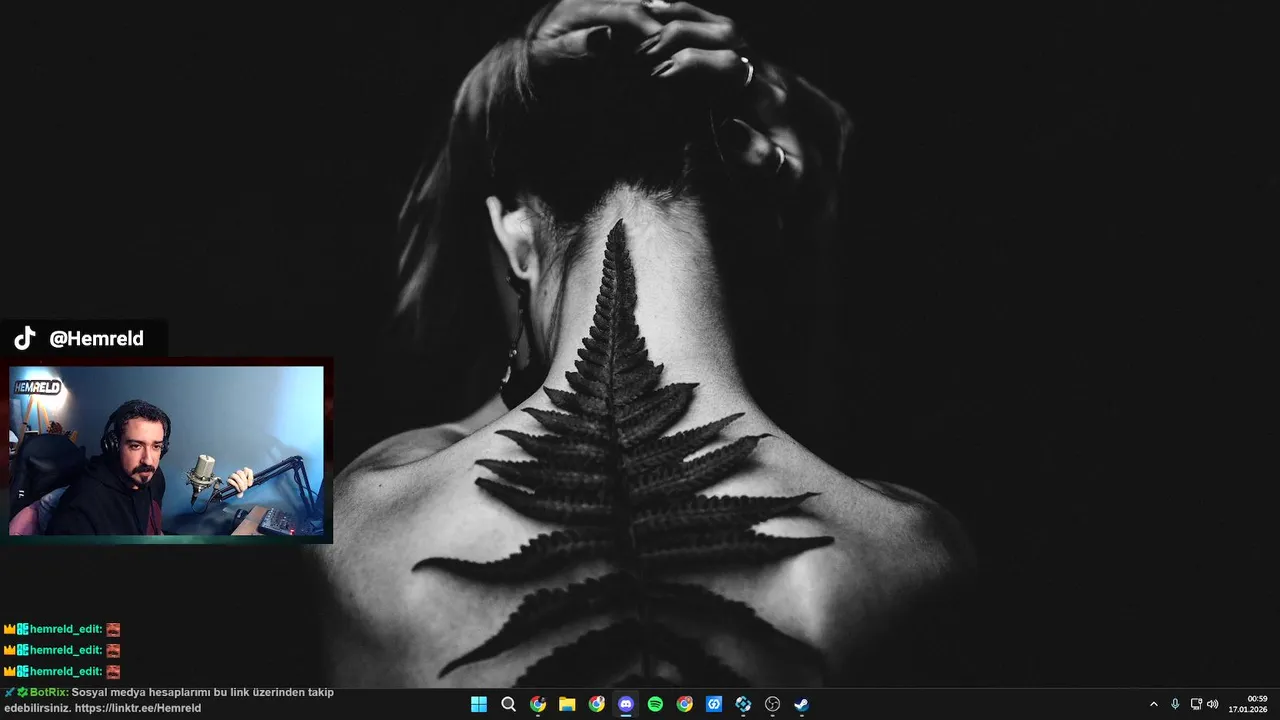Open Chrome icon between File Explorer and Discord
This screenshot has width=1280, height=720.
tap(597, 704)
